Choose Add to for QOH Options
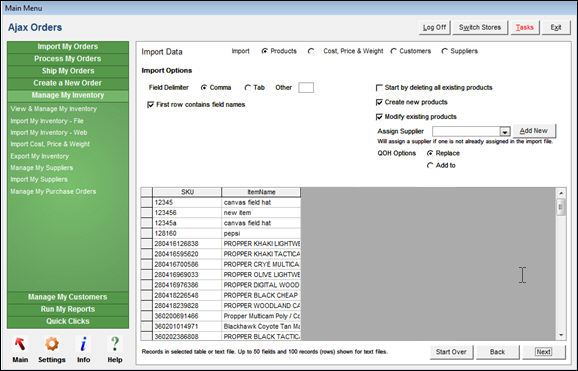The height and width of the screenshot is (371, 578). (430, 166)
